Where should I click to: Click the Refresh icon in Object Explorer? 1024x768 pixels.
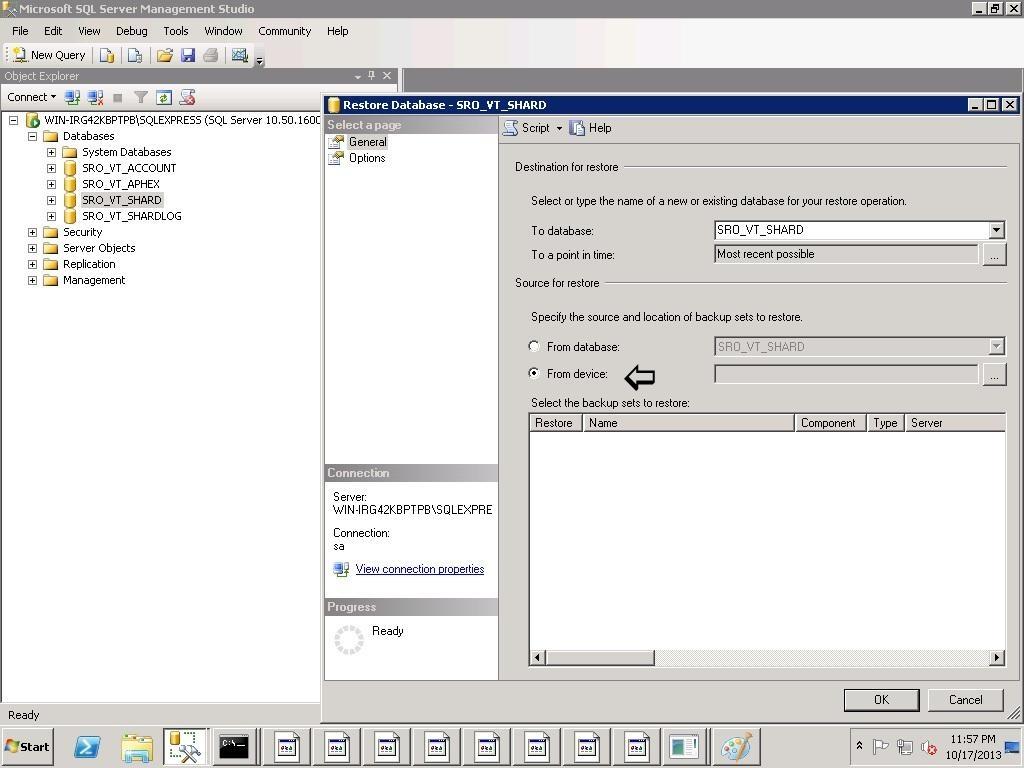tap(164, 98)
